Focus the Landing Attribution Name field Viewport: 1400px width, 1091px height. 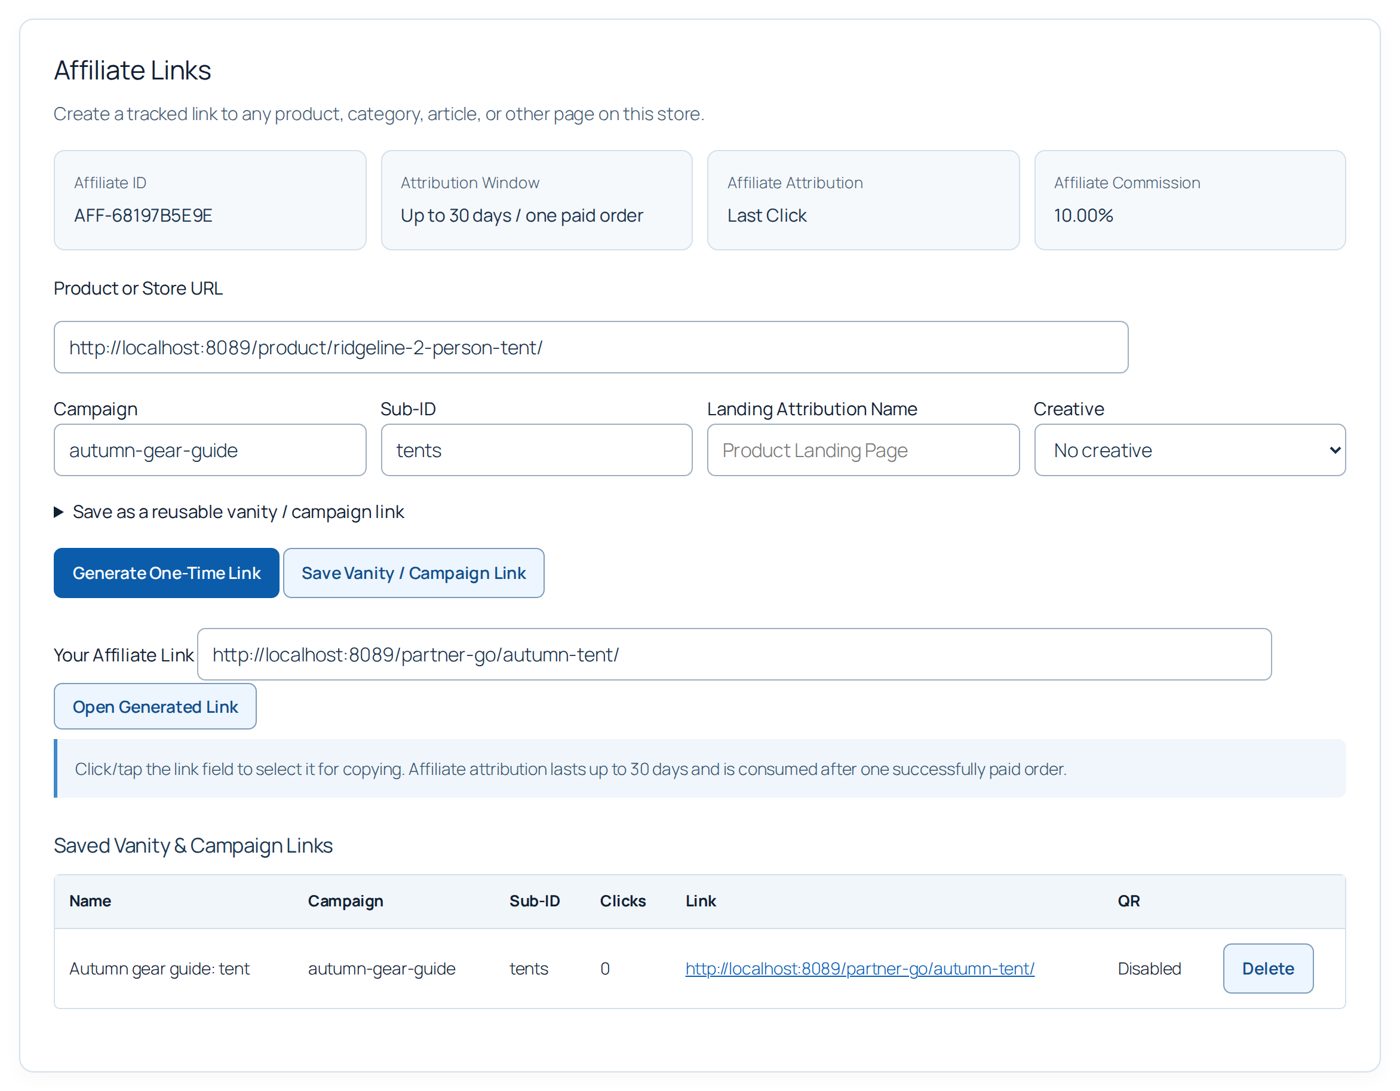[863, 450]
